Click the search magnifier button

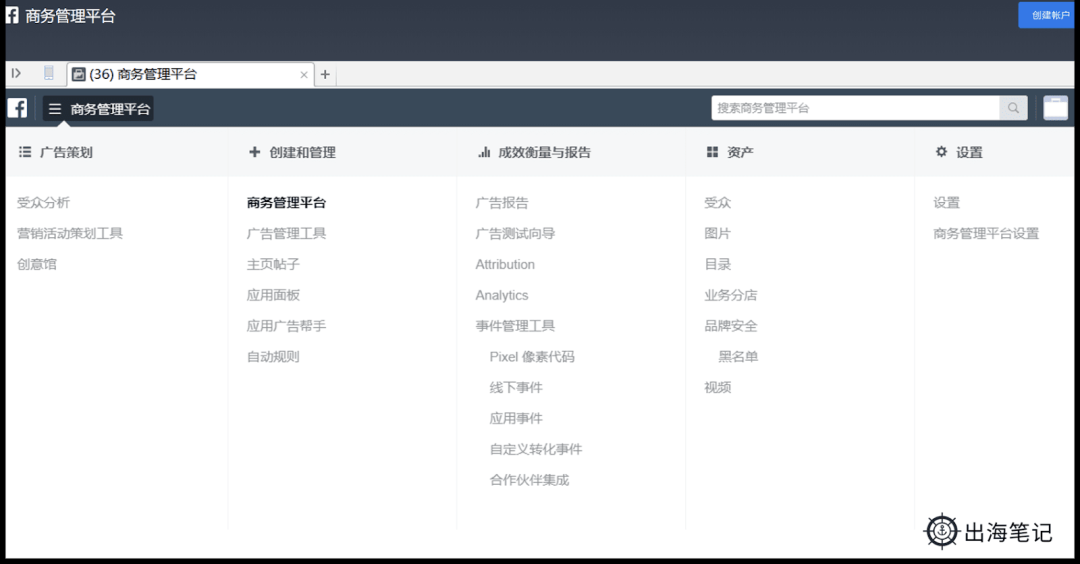click(x=1013, y=108)
